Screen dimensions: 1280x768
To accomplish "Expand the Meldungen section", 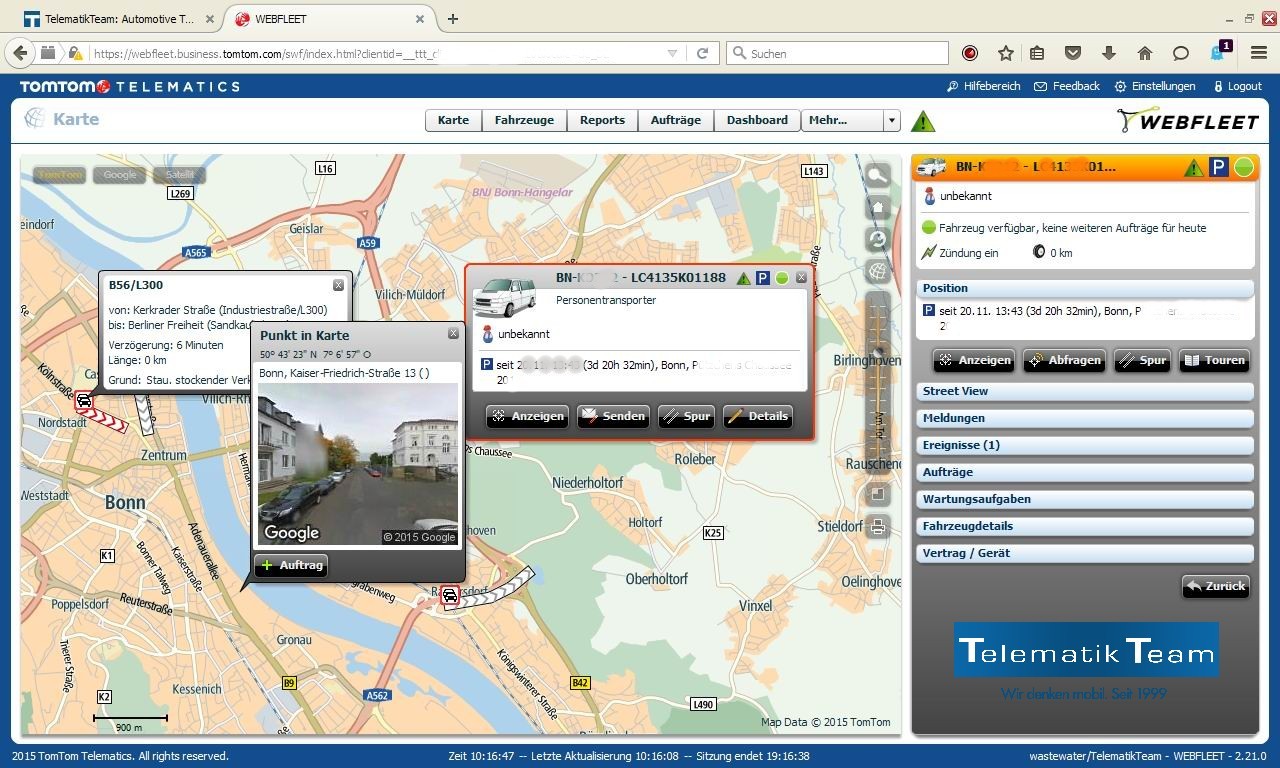I will (x=1085, y=418).
